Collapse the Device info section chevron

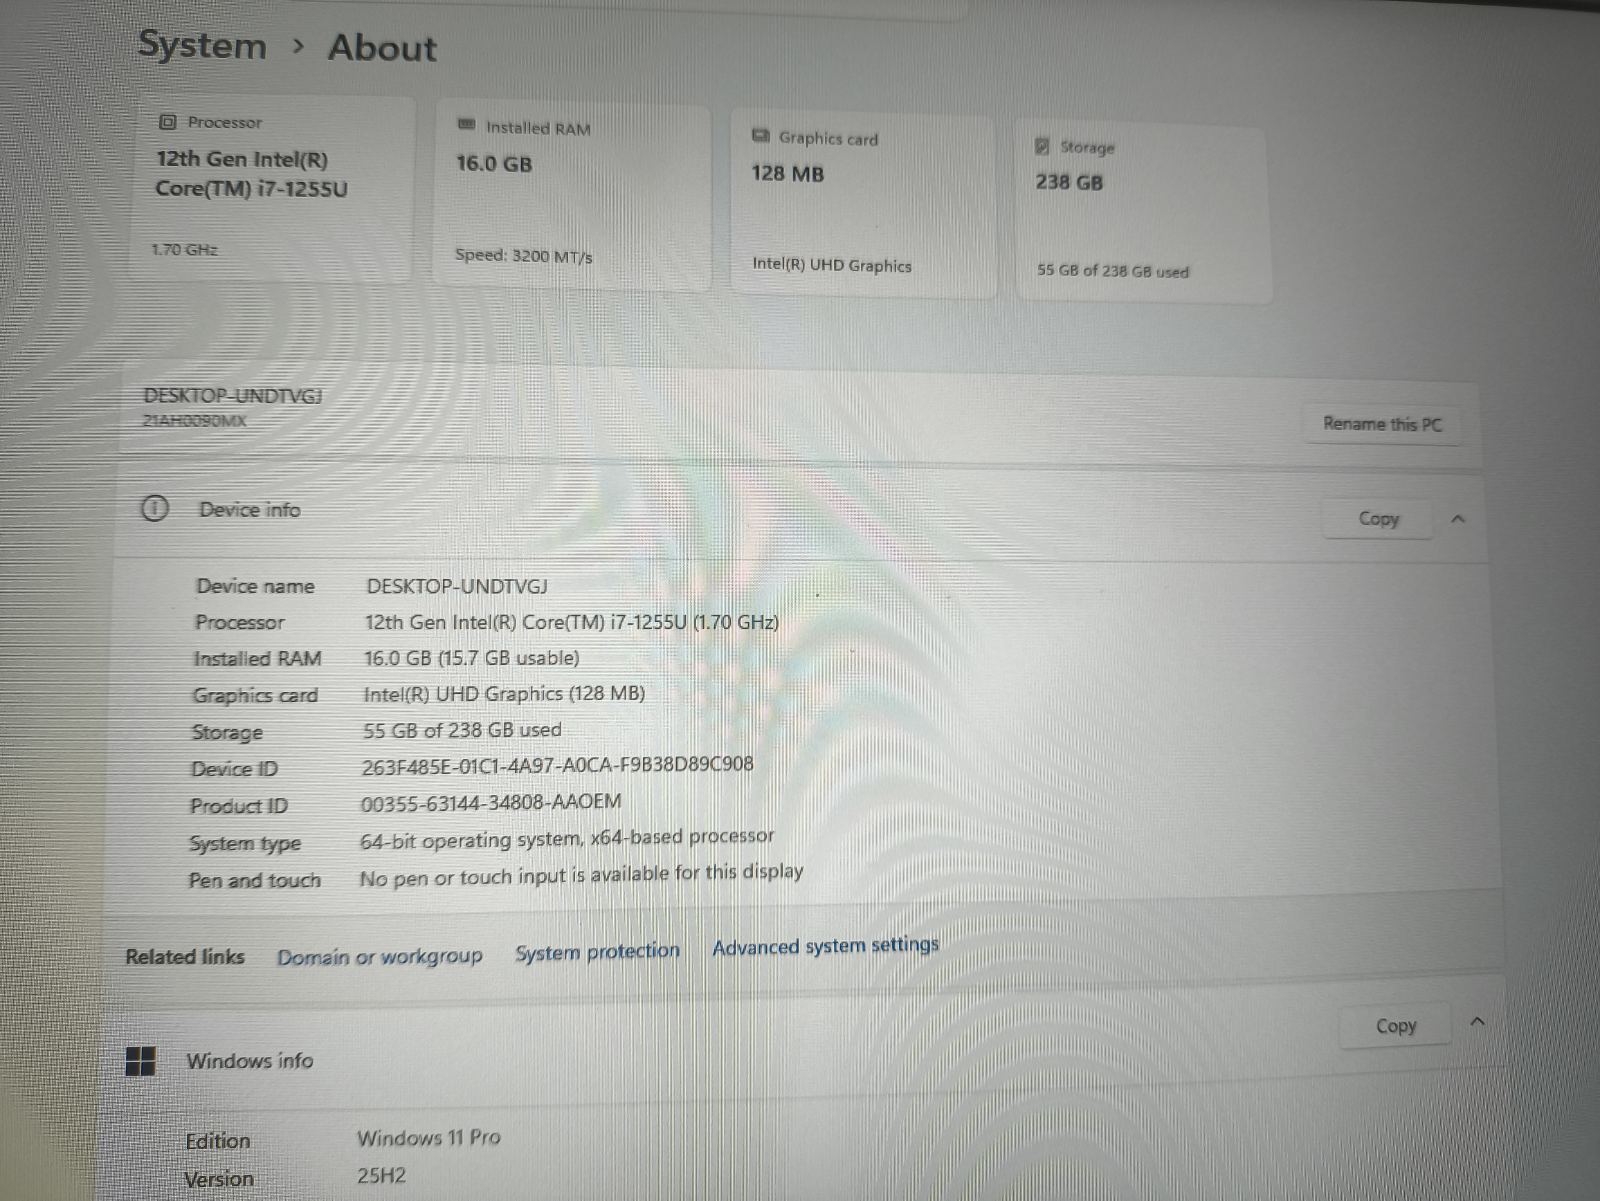[x=1458, y=519]
